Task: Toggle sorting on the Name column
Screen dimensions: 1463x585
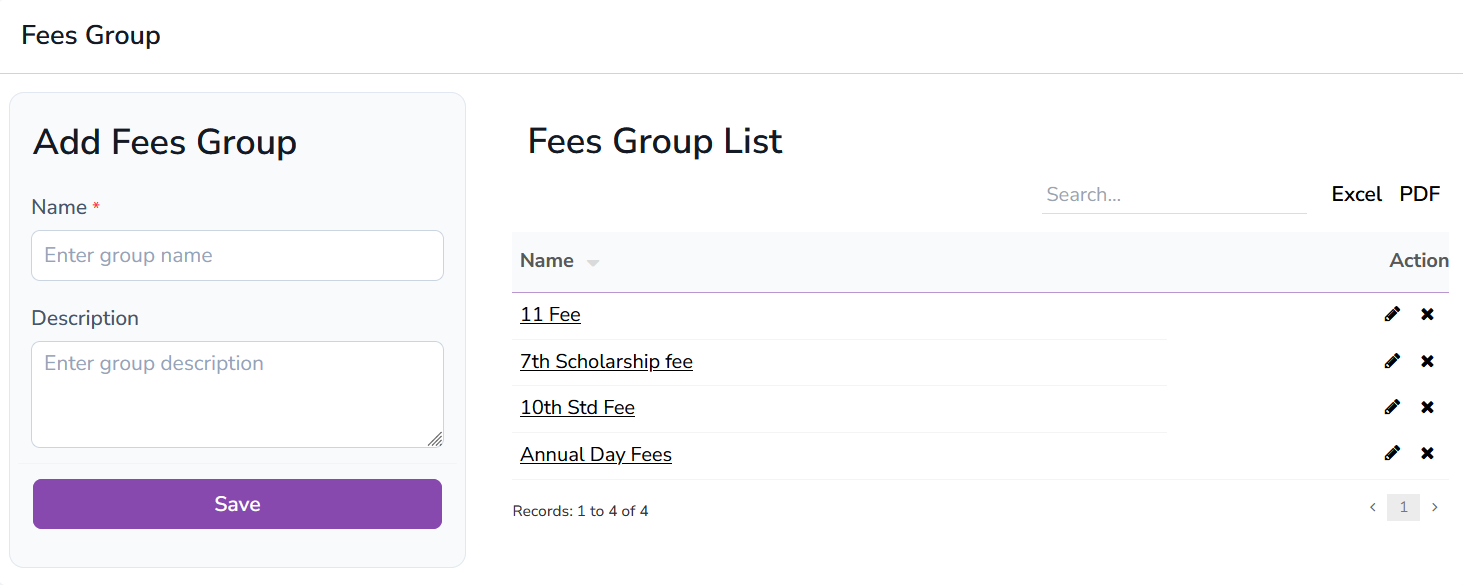Action: pos(558,260)
